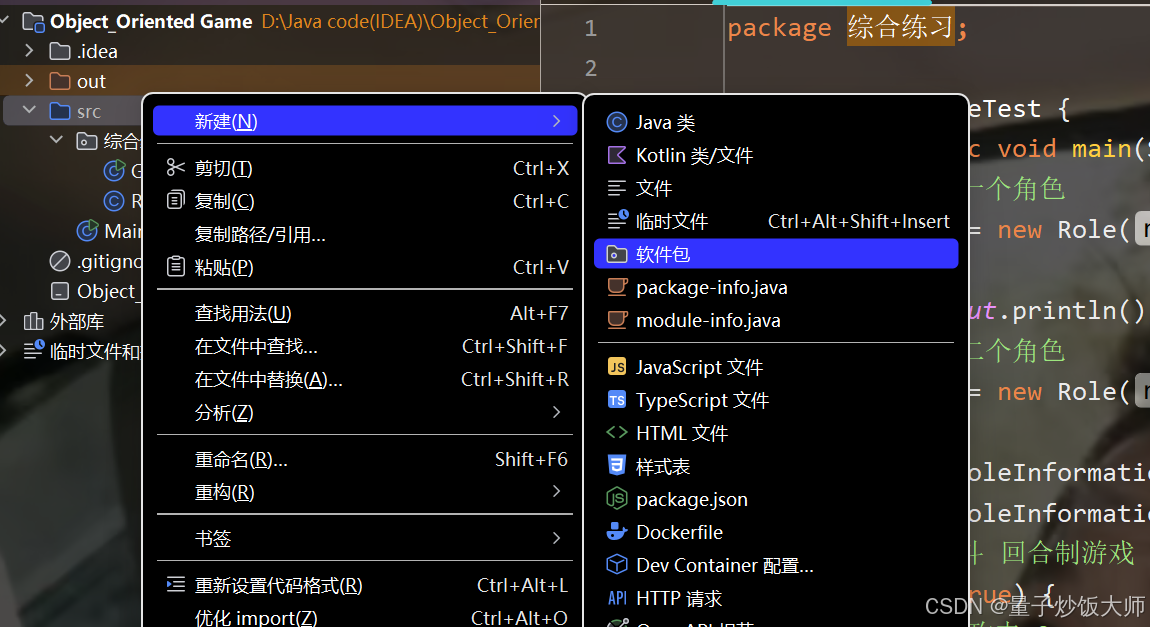Open Dev Container 配置...
1150x627 pixels.
click(776, 565)
